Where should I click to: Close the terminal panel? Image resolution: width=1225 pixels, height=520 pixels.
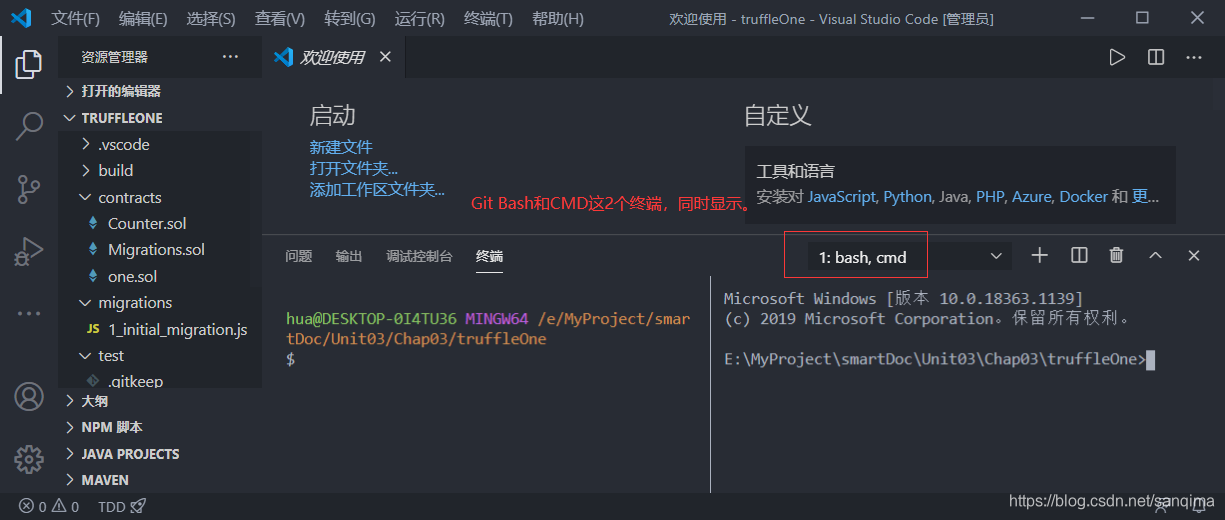pyautogui.click(x=1194, y=256)
